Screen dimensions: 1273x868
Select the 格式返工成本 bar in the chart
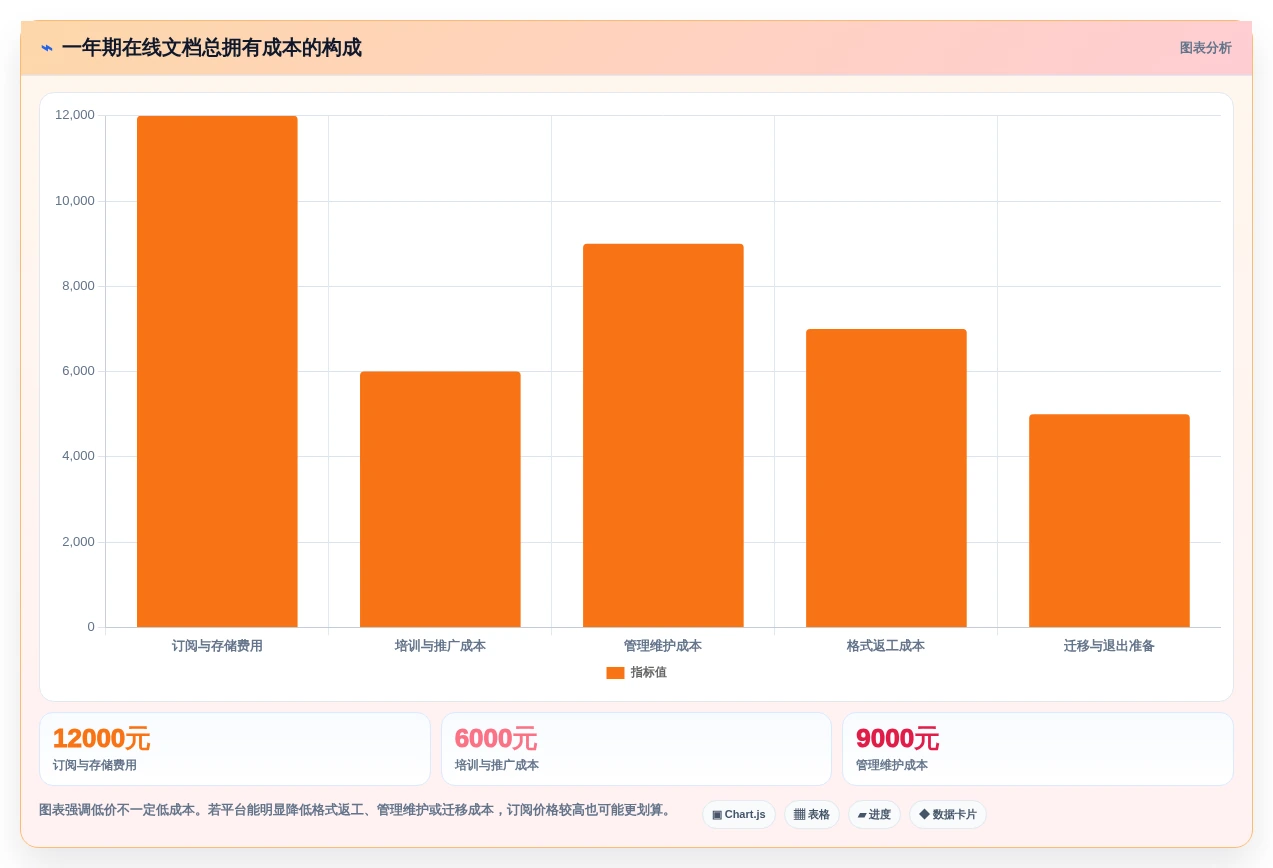[886, 478]
